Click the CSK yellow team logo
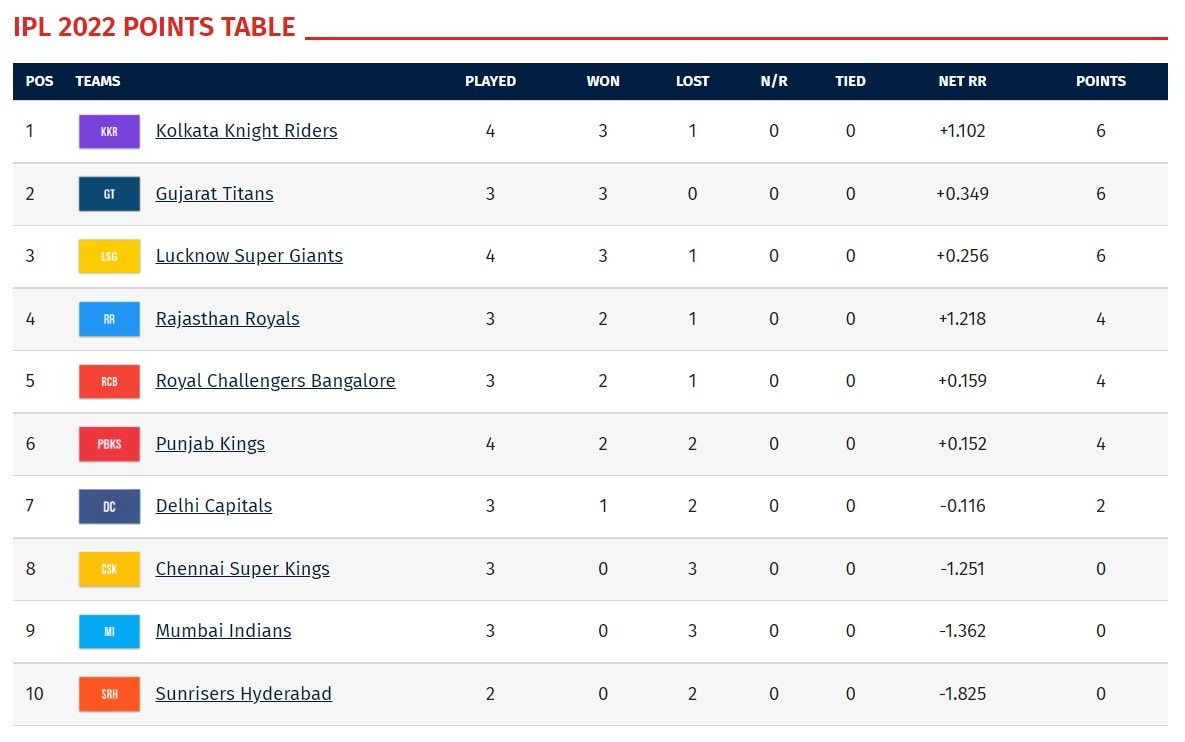Screen dimensions: 1185x742 [108, 568]
